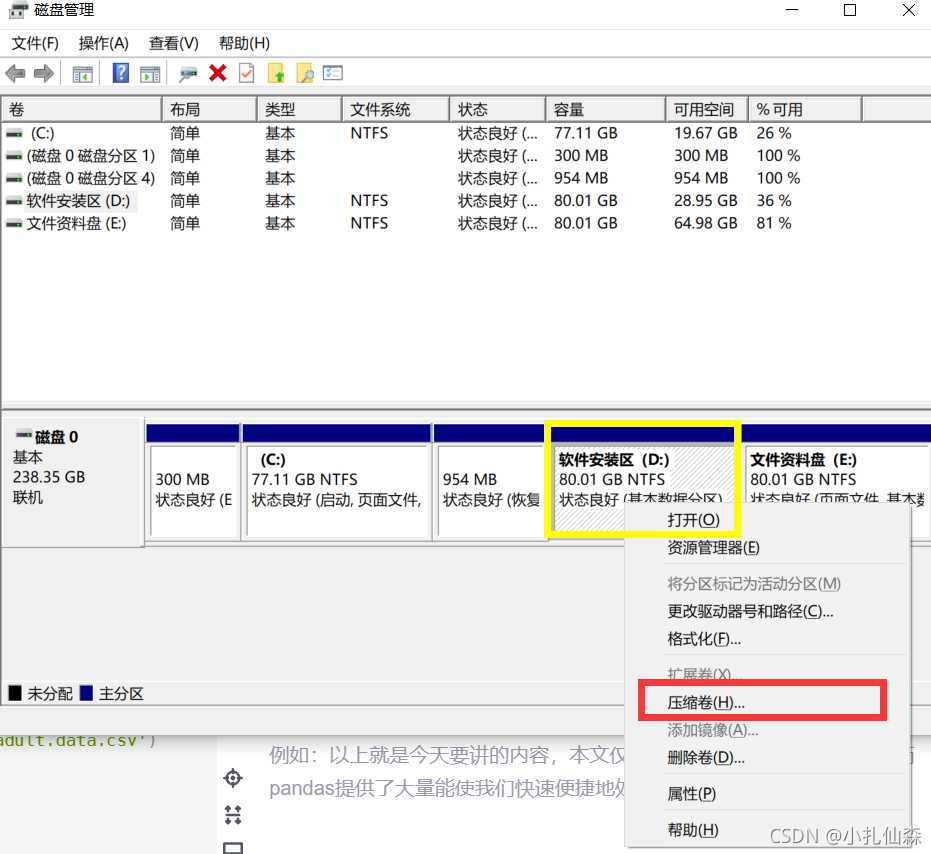The width and height of the screenshot is (931, 854).
Task: Click the checklist settings toolbar icon
Action: (332, 72)
